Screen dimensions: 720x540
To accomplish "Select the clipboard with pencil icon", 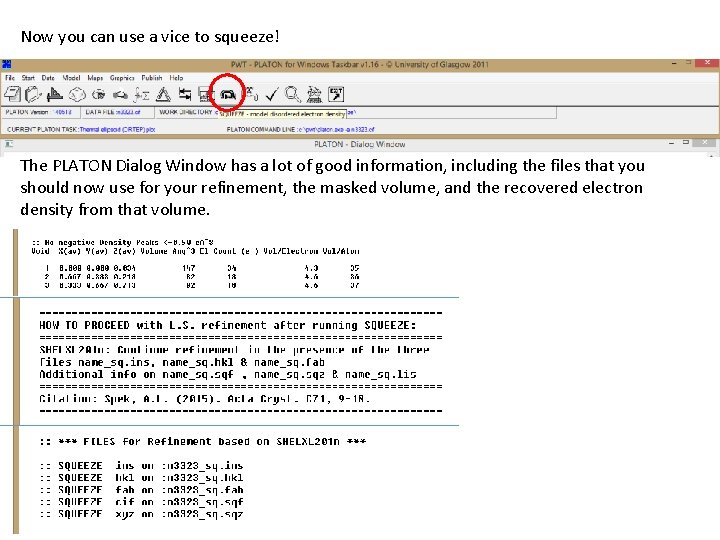I will pyautogui.click(x=33, y=95).
